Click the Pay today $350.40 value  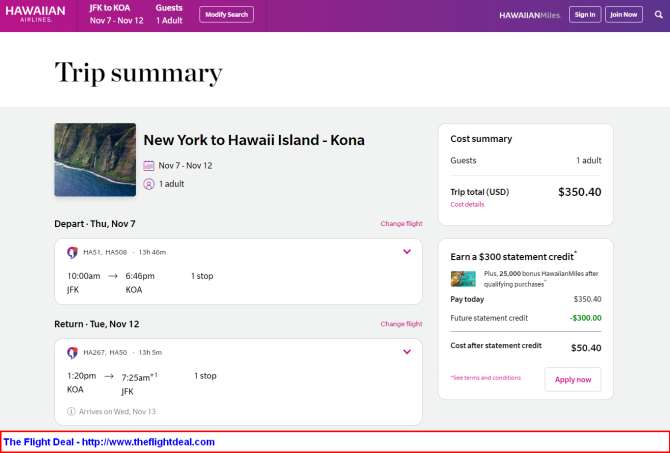tap(588, 299)
